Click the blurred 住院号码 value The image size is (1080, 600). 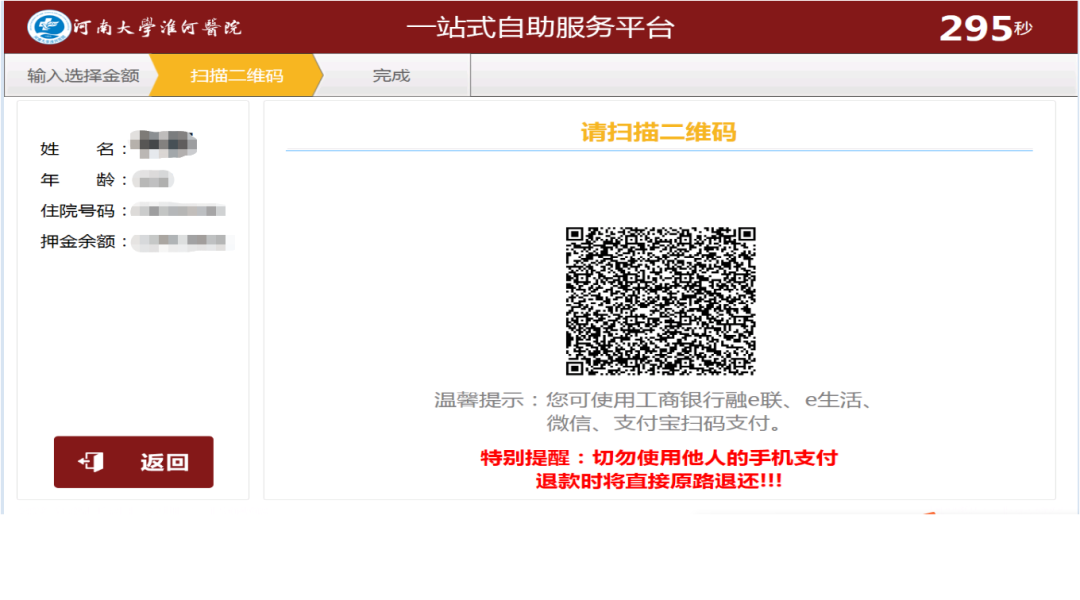tap(179, 211)
